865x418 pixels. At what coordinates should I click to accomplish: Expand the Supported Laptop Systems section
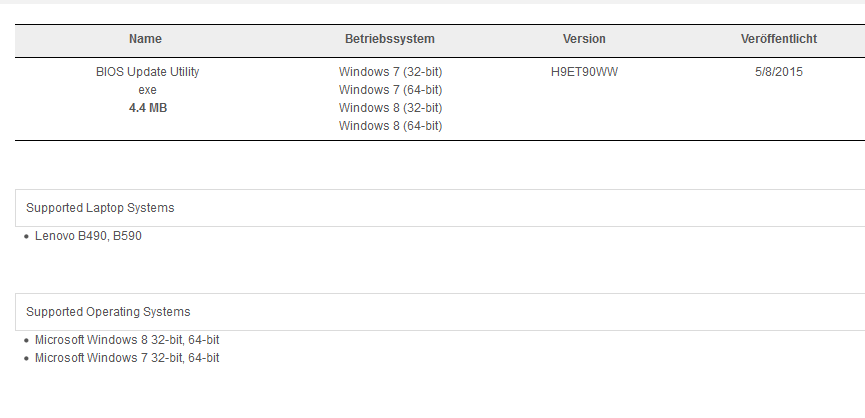click(100, 208)
